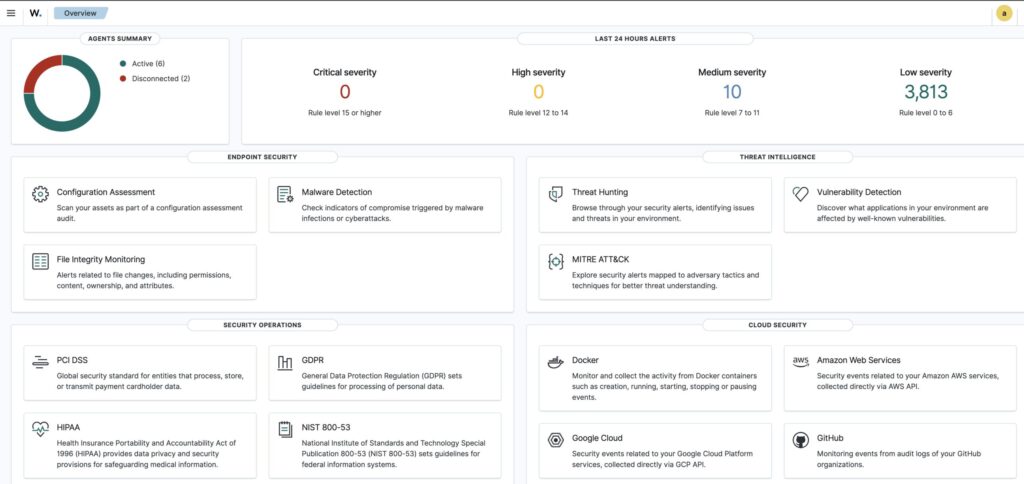Click the Critical severity label
Image resolution: width=1024 pixels, height=484 pixels.
345,73
